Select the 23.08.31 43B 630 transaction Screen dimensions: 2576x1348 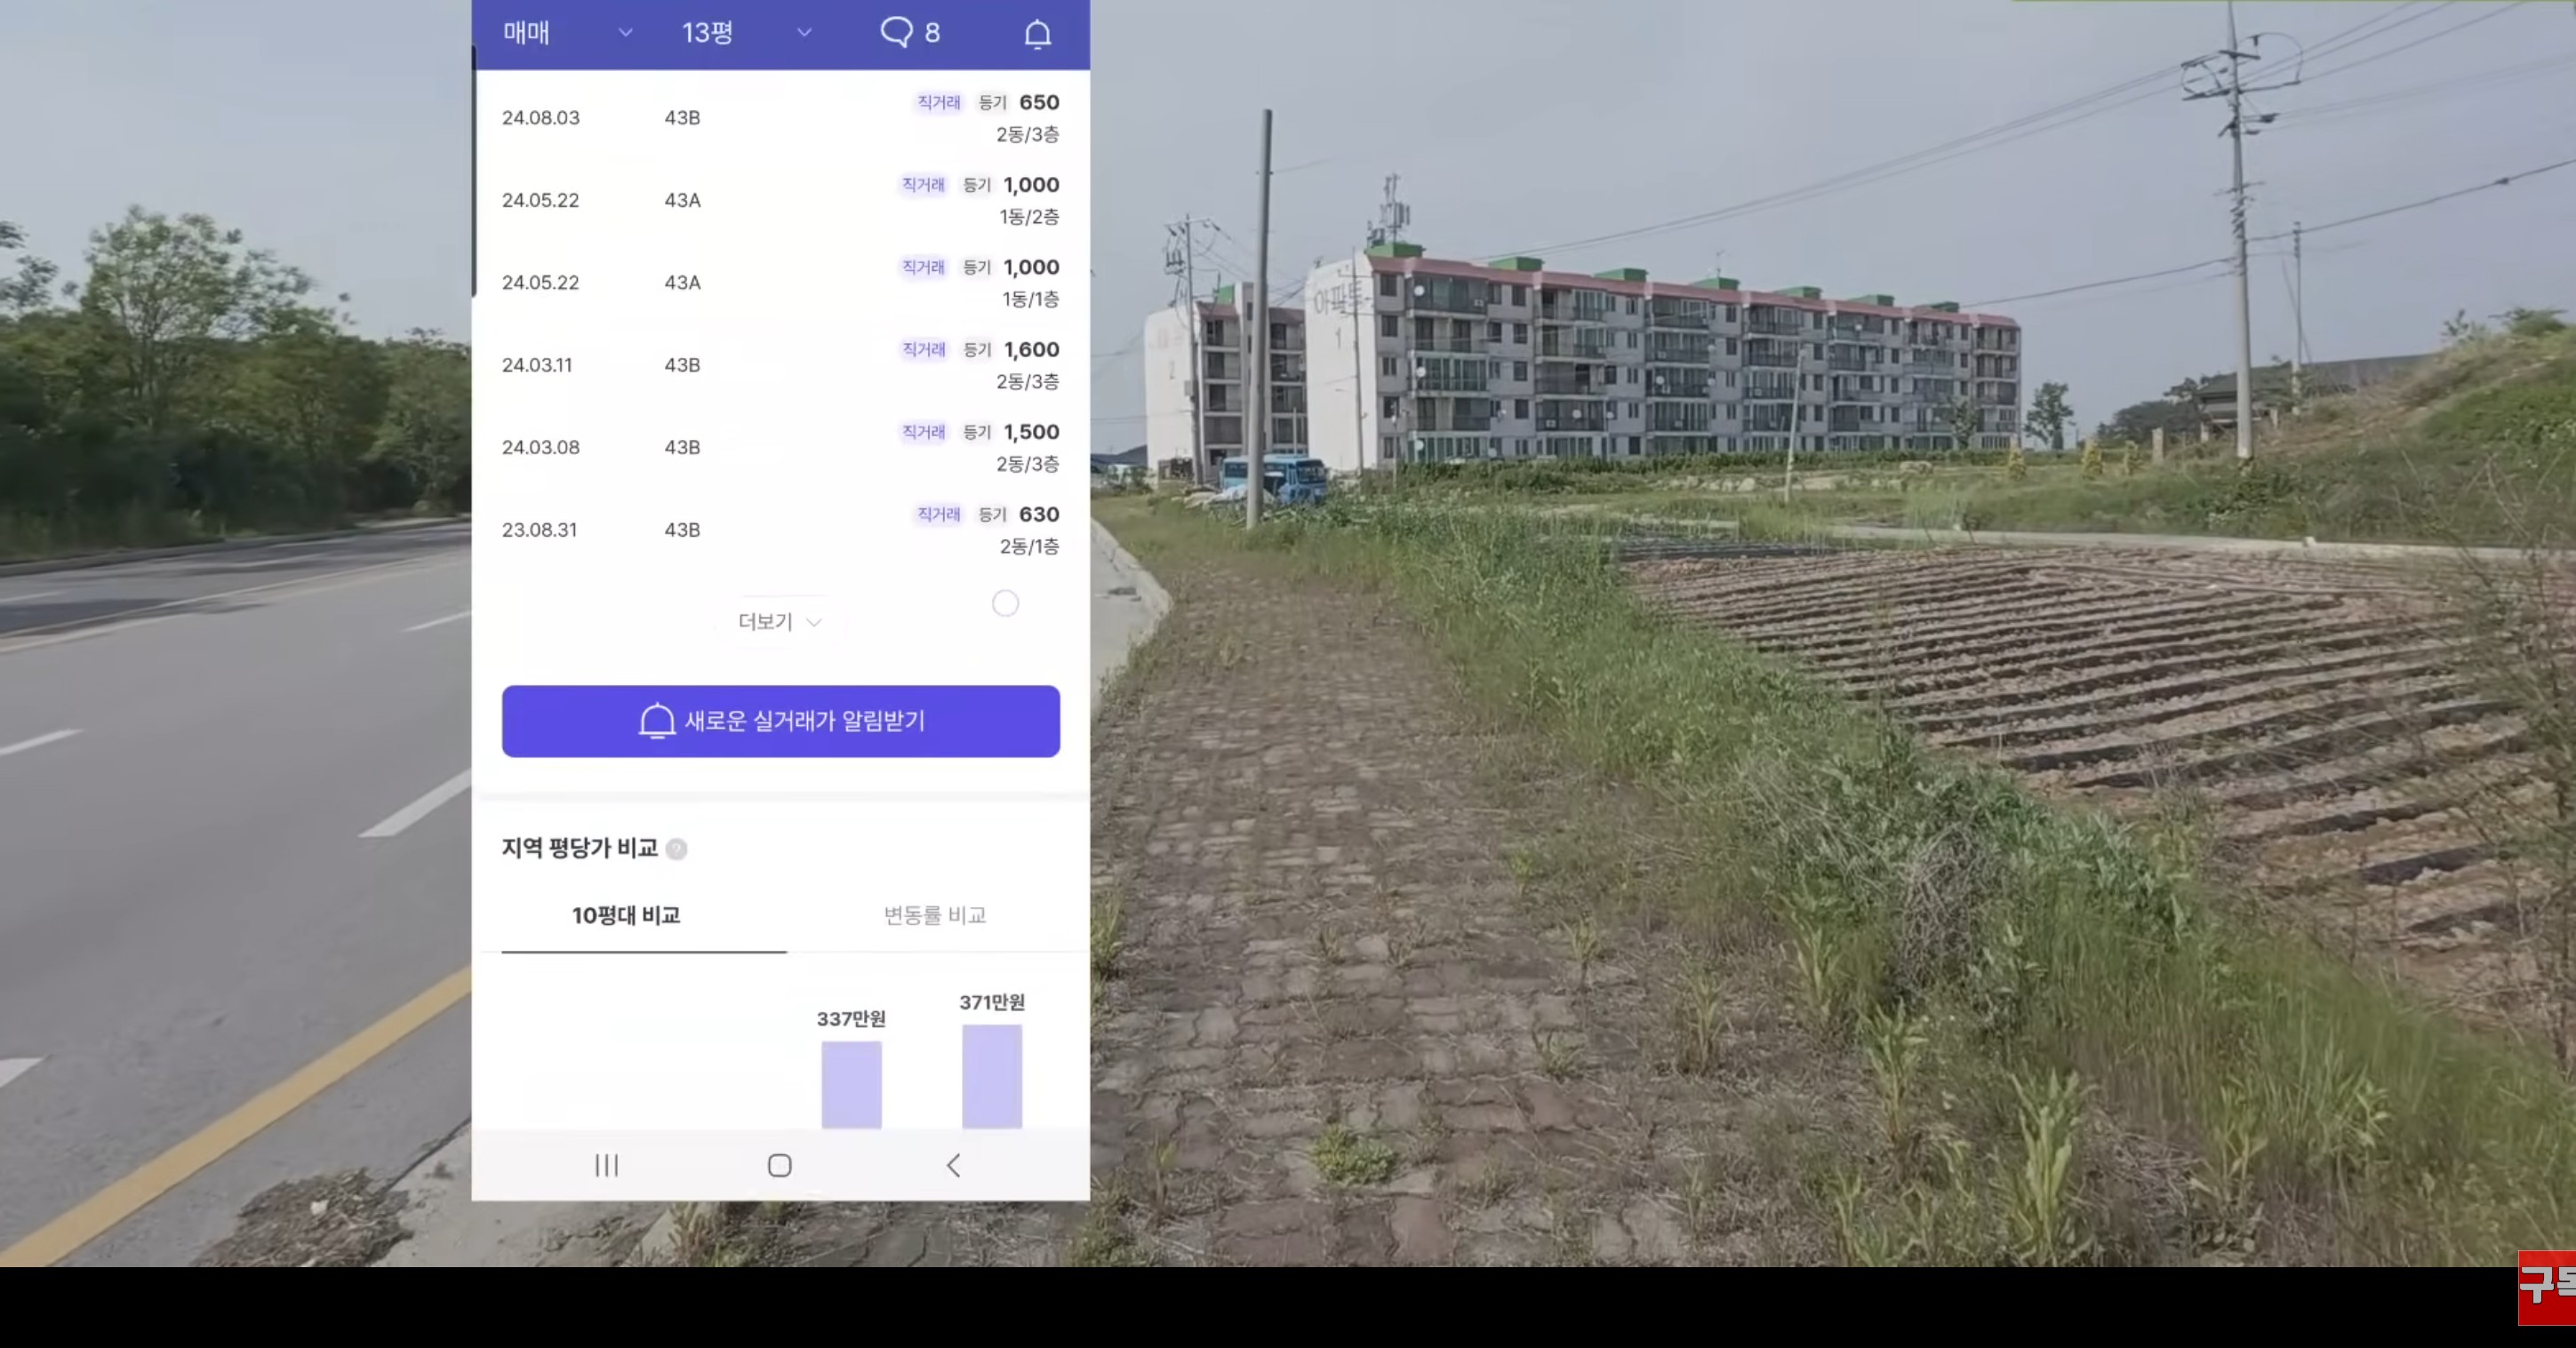[x=780, y=530]
